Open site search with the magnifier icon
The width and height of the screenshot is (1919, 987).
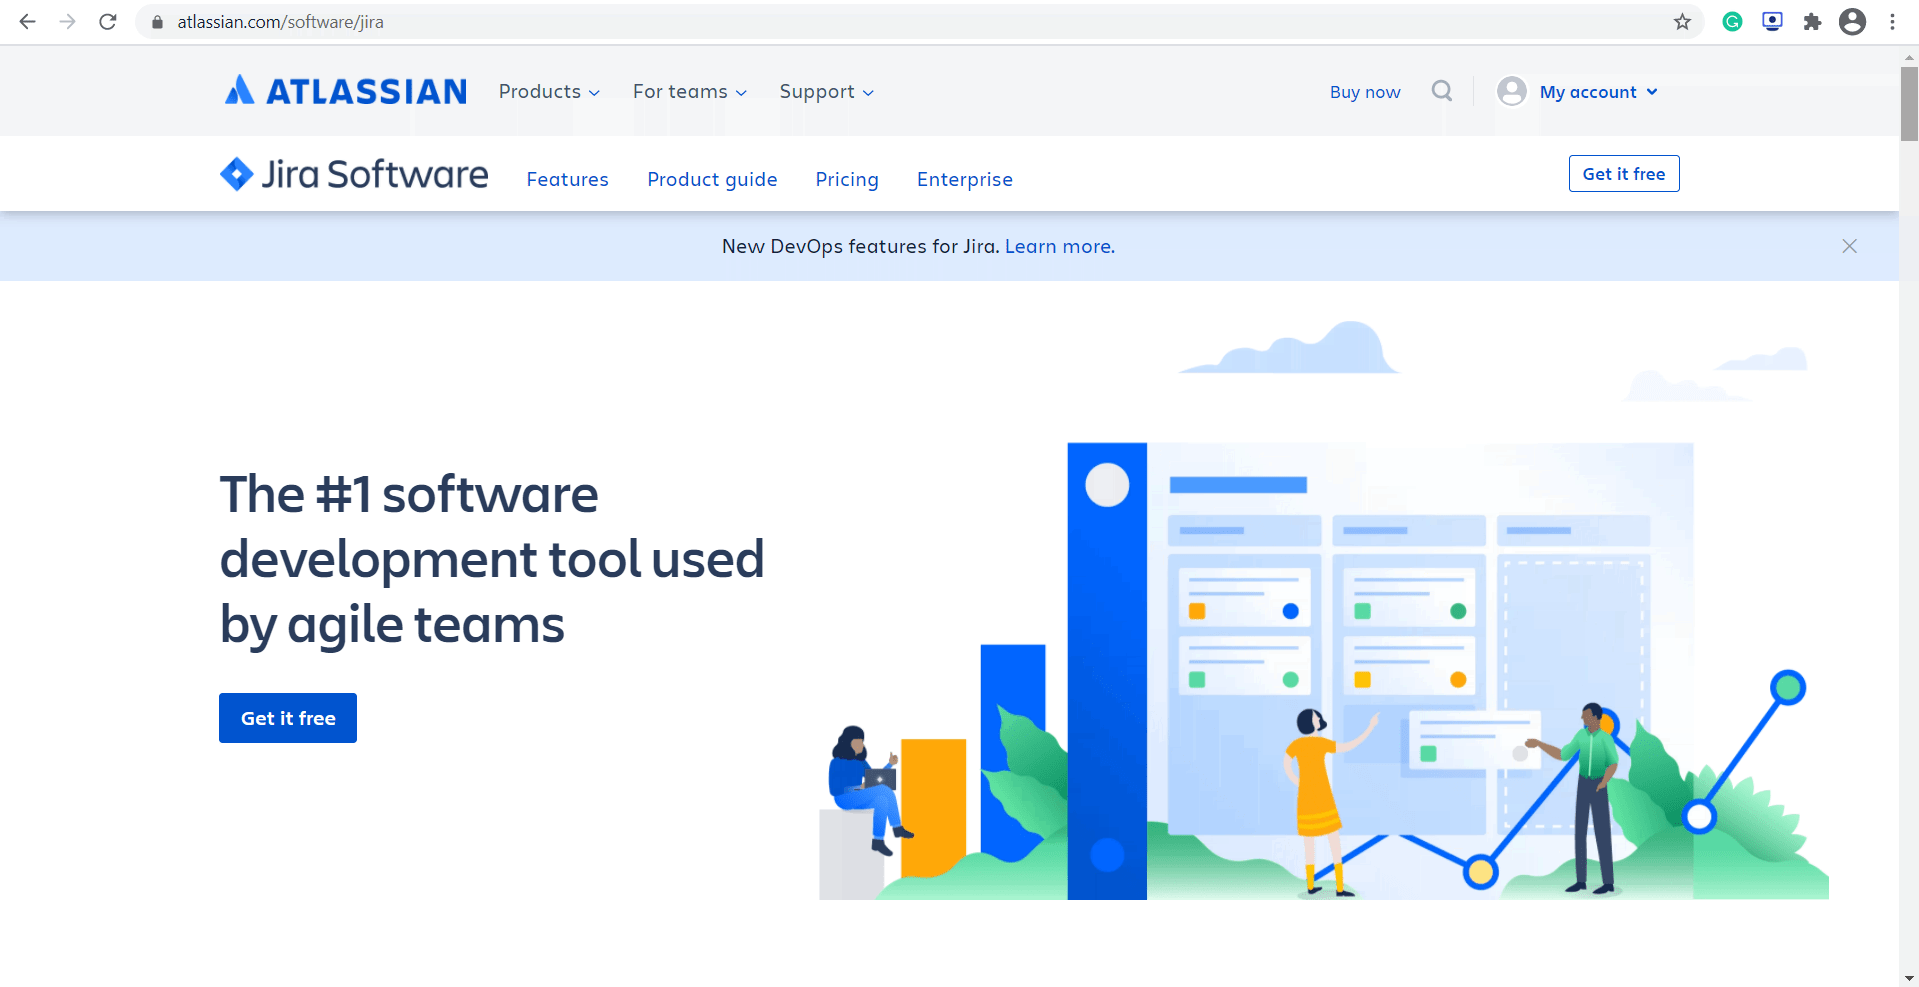[1441, 91]
